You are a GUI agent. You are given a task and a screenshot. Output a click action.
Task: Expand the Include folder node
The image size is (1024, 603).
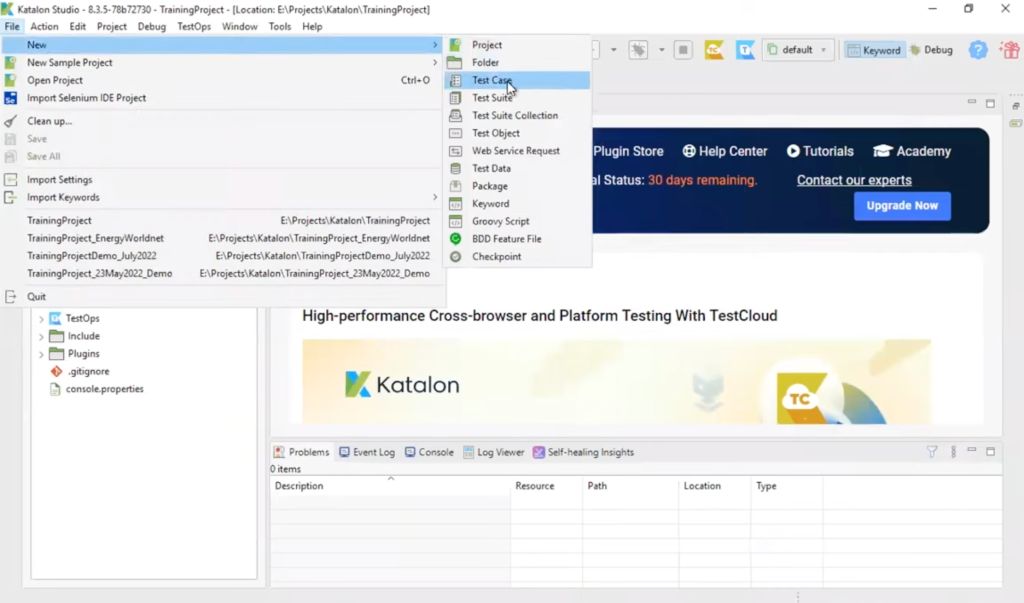pyautogui.click(x=41, y=336)
